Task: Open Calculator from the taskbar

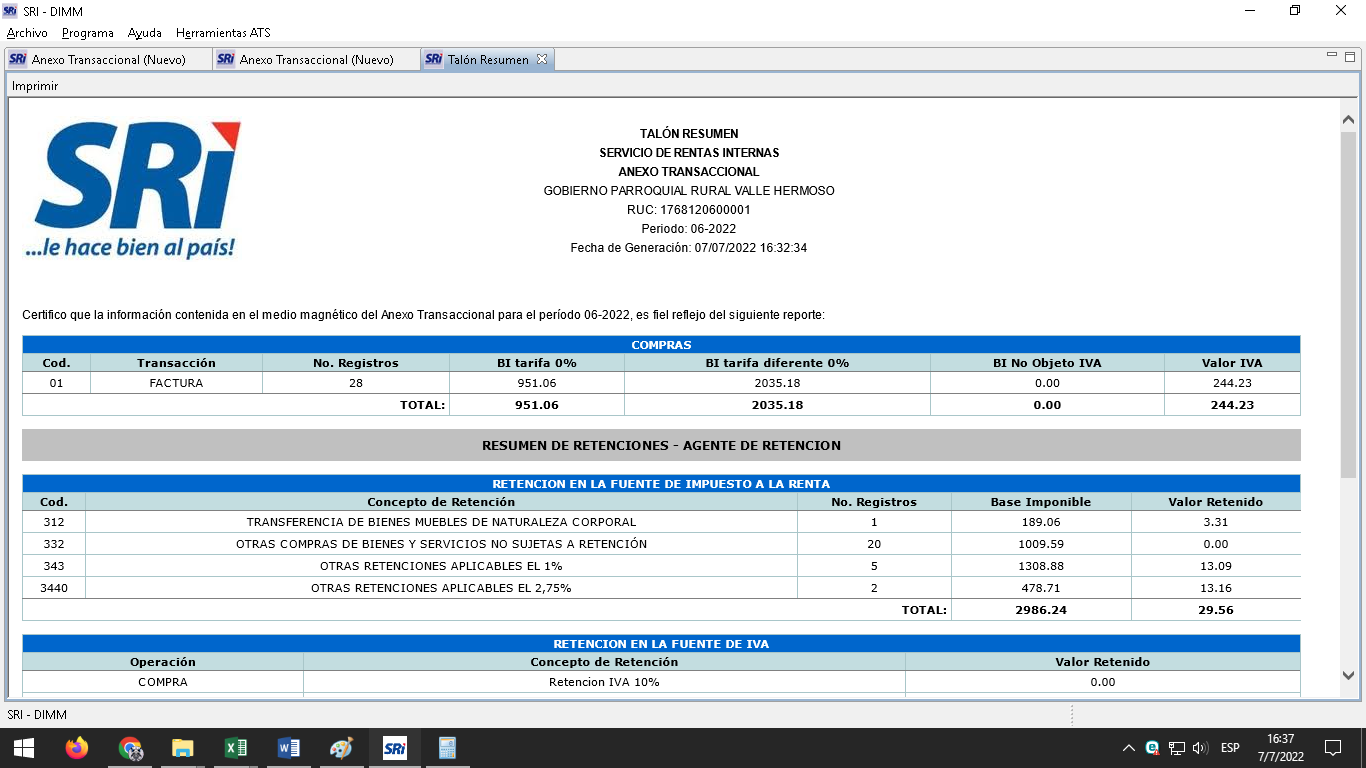Action: [x=447, y=748]
